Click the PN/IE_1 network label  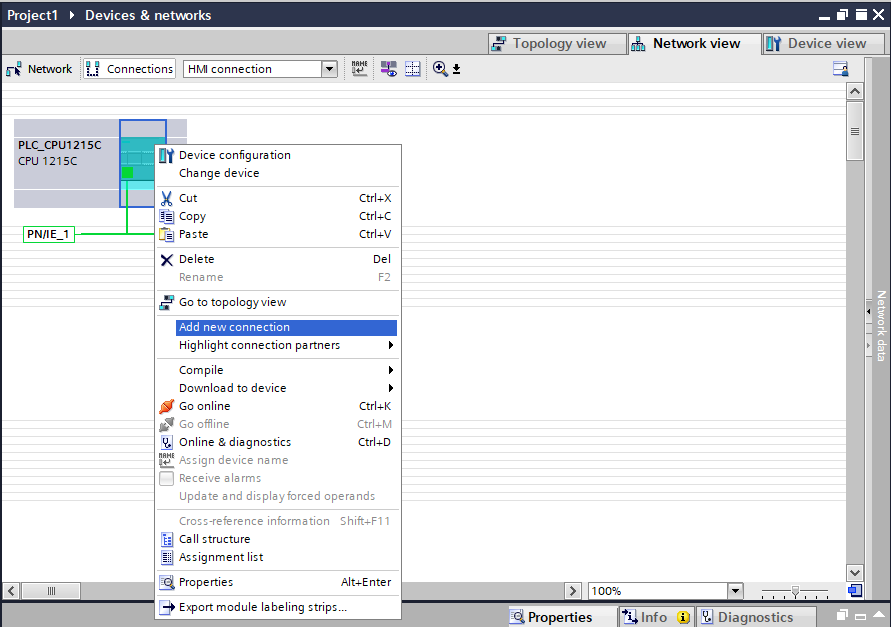coord(49,234)
